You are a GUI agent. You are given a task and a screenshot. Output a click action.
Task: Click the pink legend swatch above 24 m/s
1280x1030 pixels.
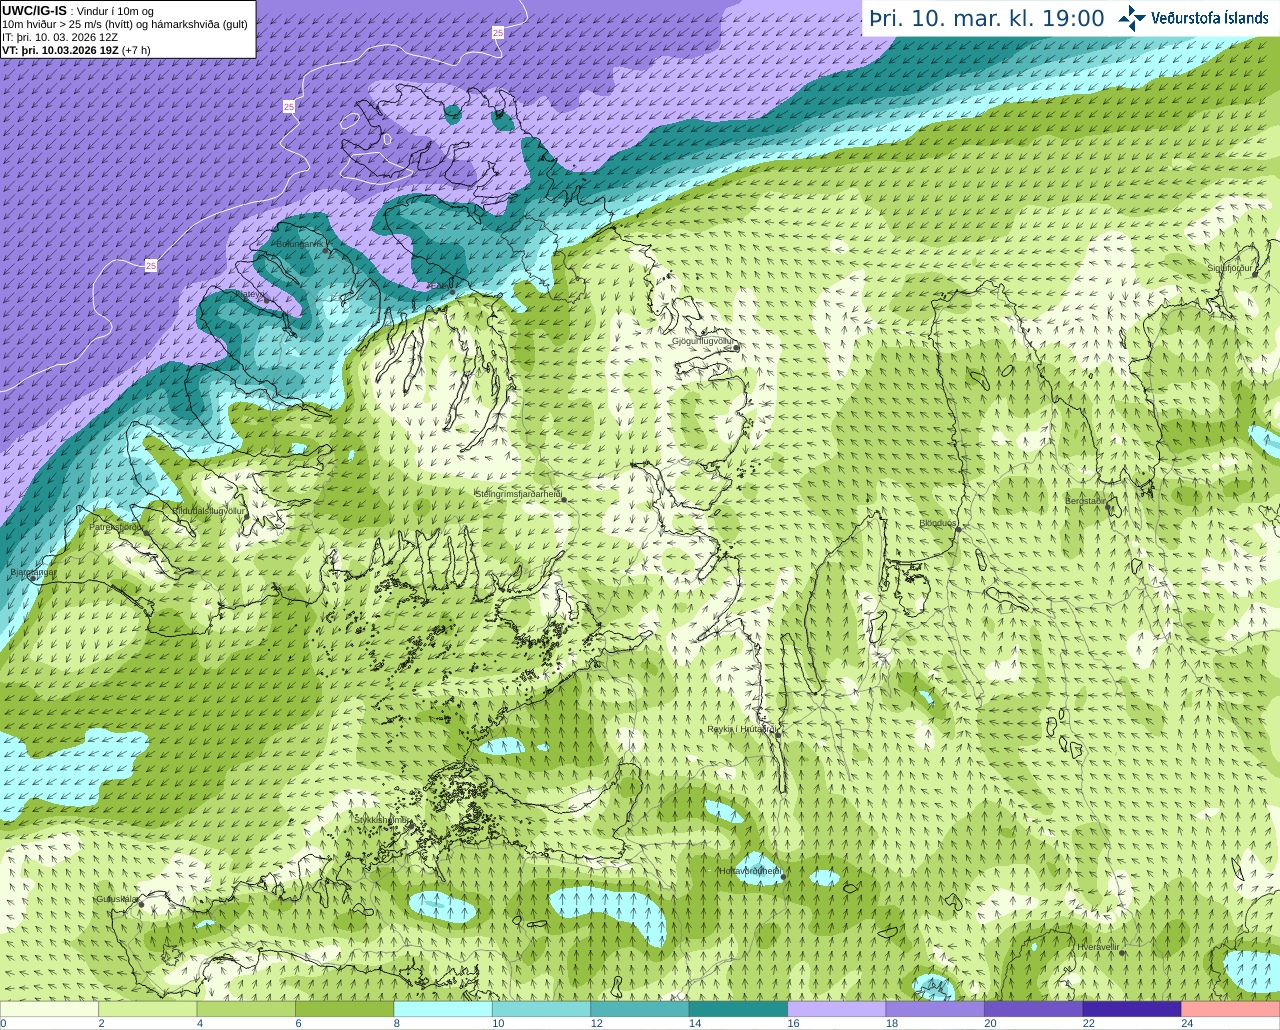(1231, 1009)
